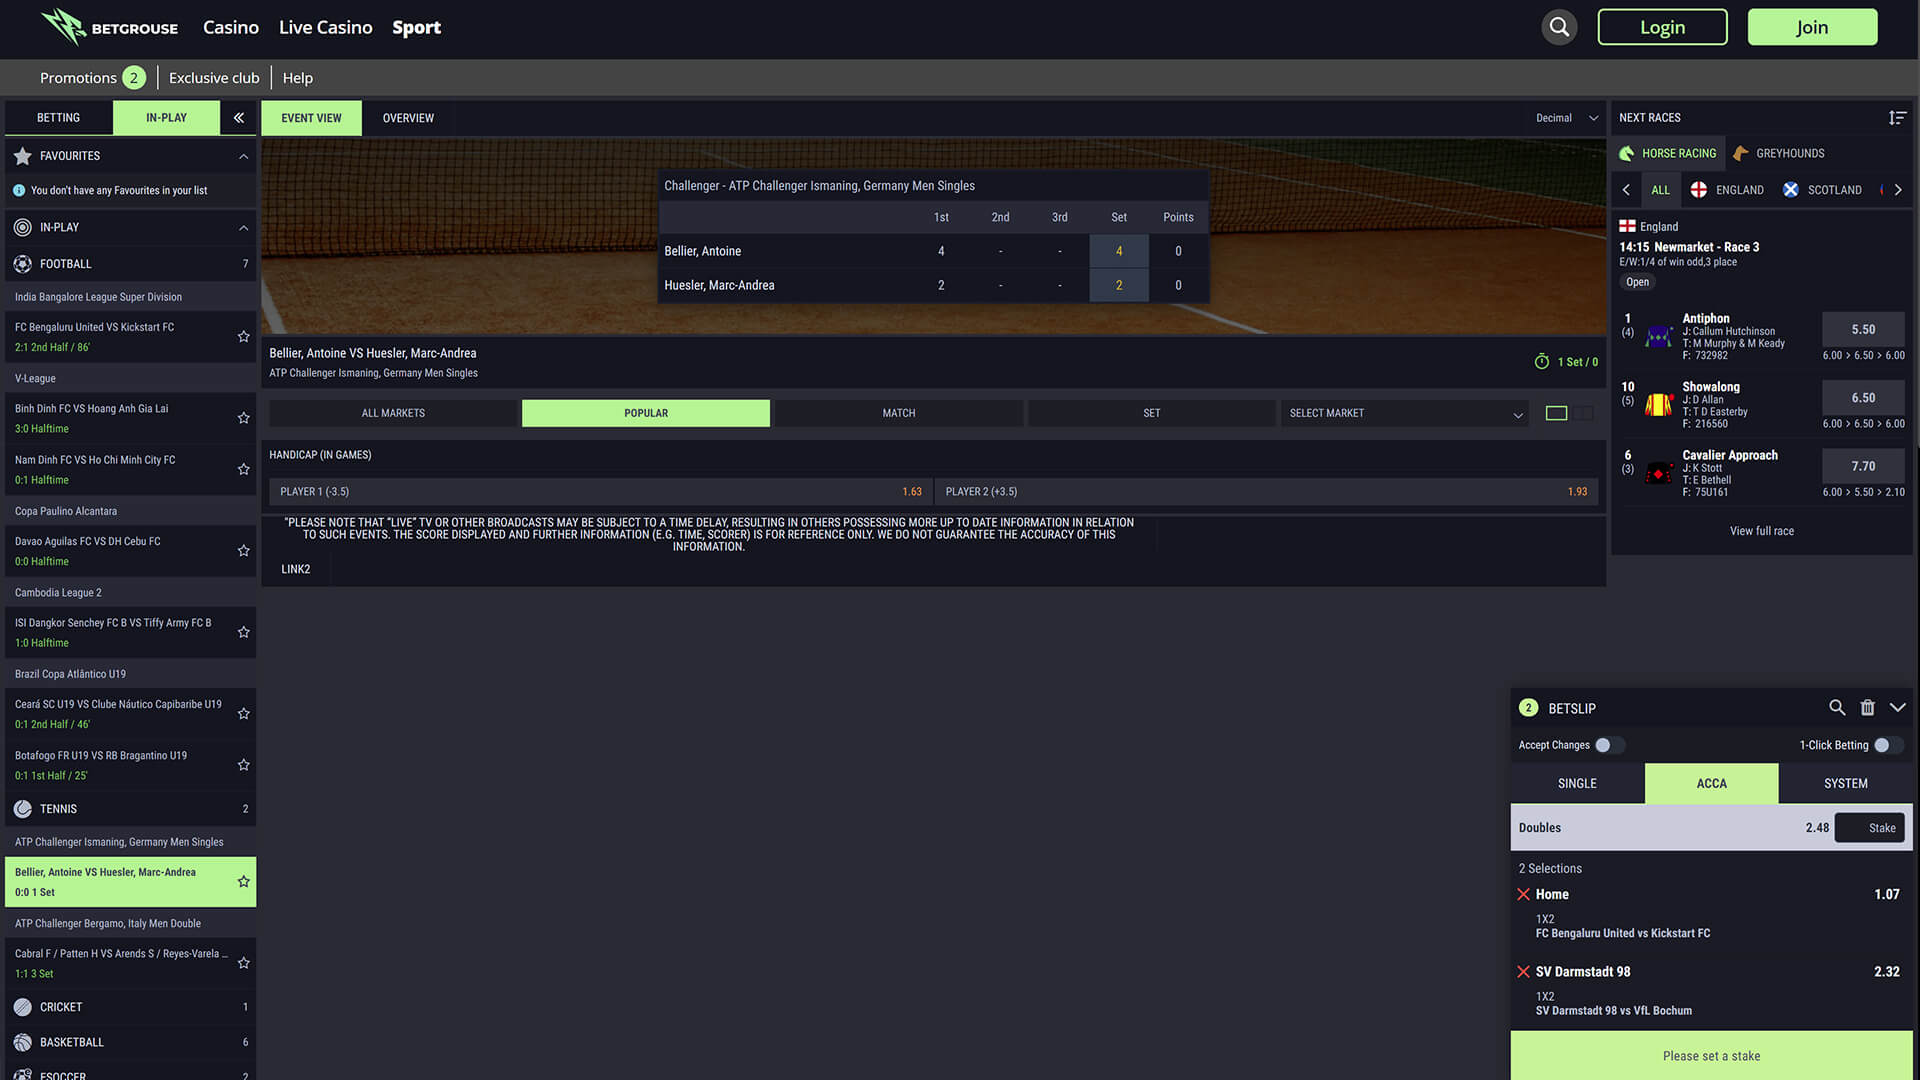
Task: Open Football in-play sport row
Action: coord(130,264)
